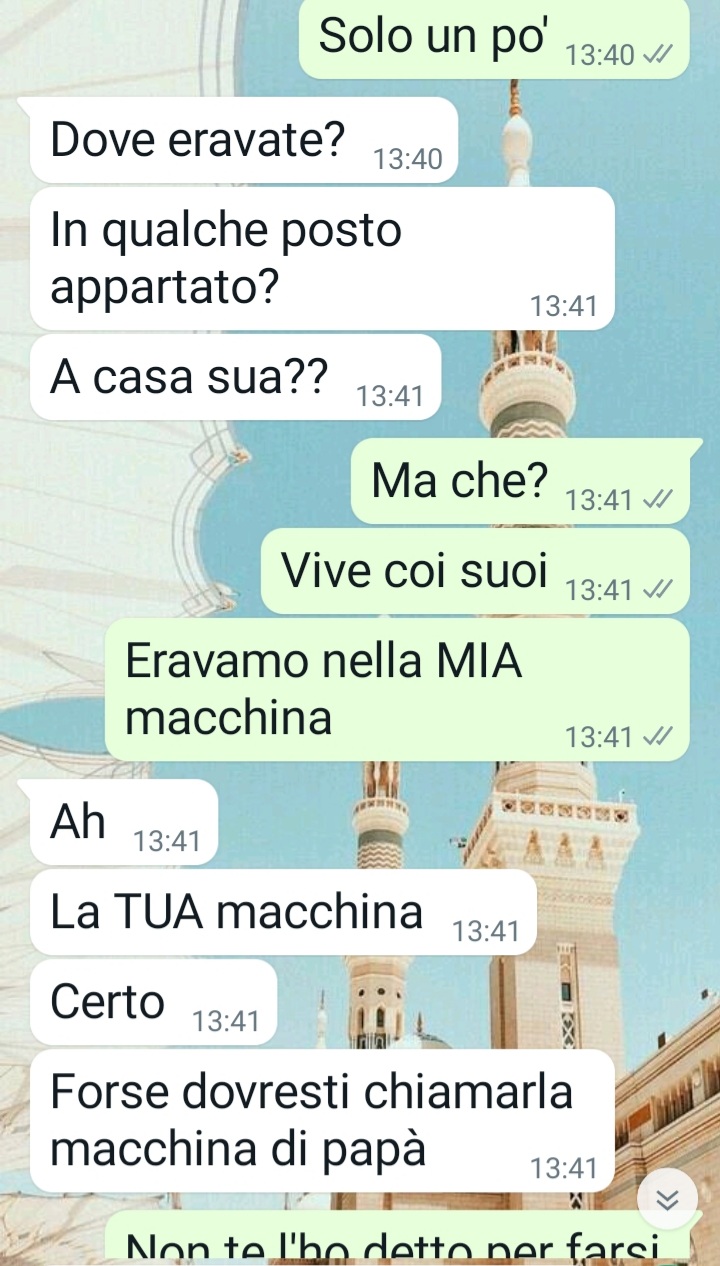The width and height of the screenshot is (720, 1266).
Task: Select the "In qualche posto appartato?" message
Action: 321,259
